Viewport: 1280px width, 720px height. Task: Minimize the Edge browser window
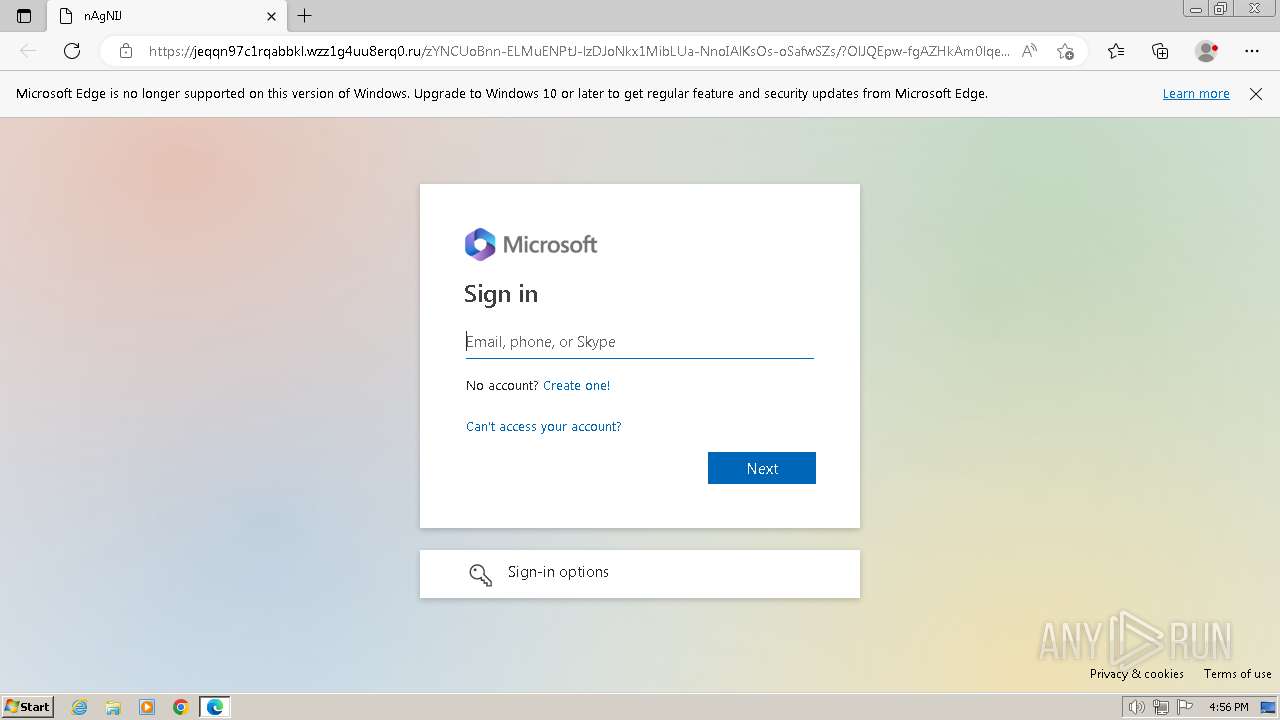point(1195,9)
